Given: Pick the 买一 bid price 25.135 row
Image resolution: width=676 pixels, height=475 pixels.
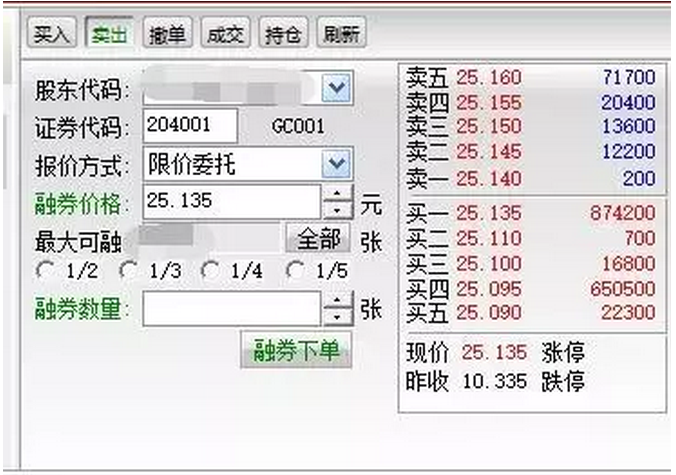Looking at the screenshot, I should coord(531,213).
